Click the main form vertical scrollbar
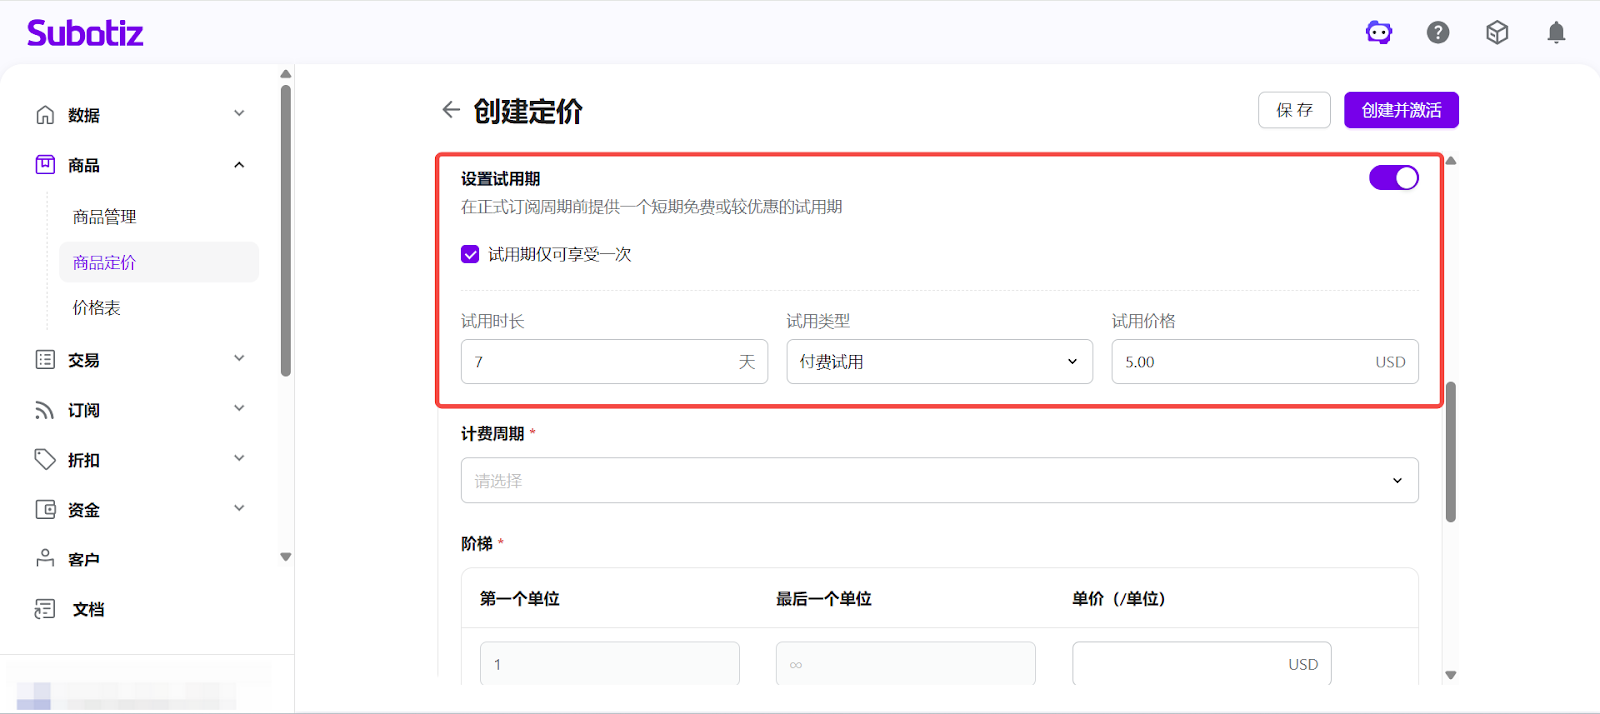Viewport: 1600px width, 714px height. tap(1450, 450)
